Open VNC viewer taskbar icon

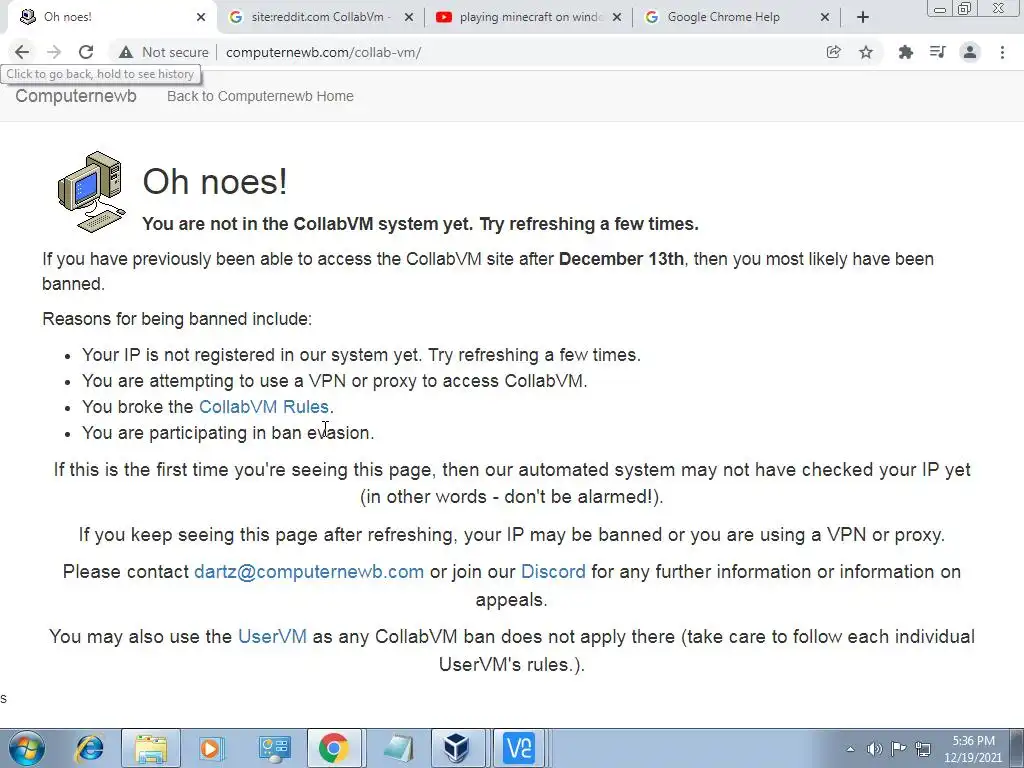(519, 748)
